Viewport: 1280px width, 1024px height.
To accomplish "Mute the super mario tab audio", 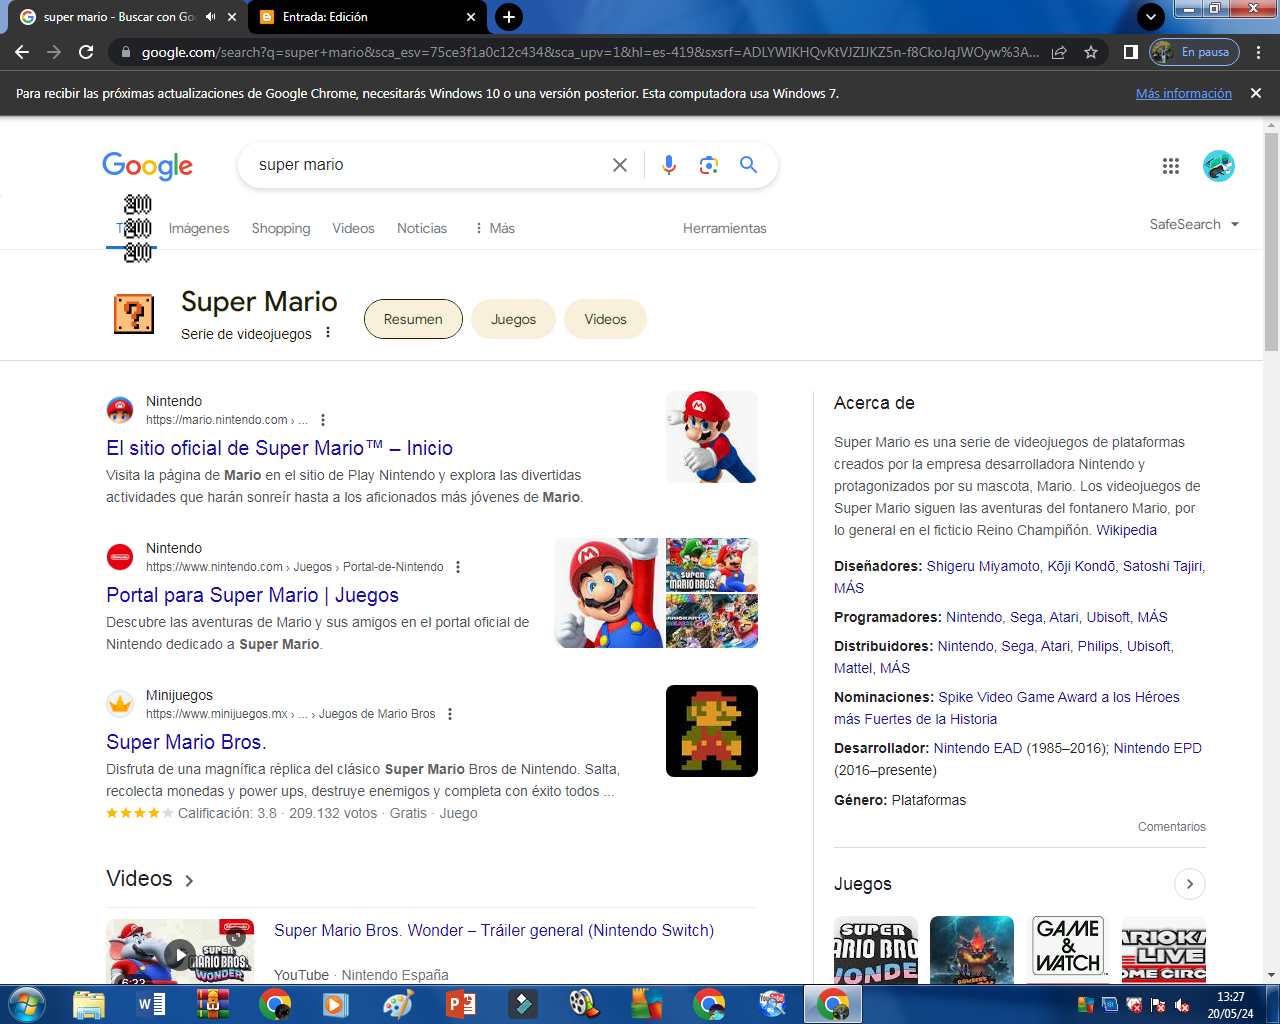I will pos(211,17).
